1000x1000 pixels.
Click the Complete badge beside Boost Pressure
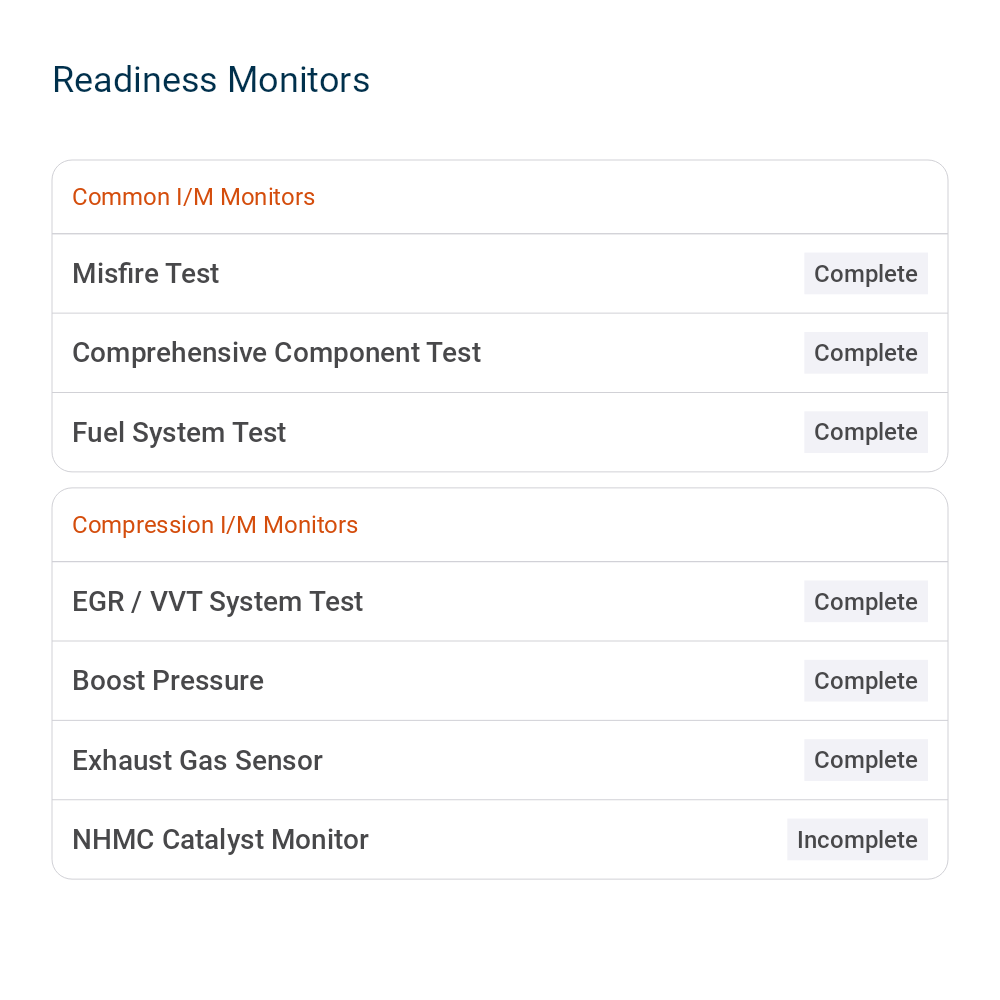point(865,681)
